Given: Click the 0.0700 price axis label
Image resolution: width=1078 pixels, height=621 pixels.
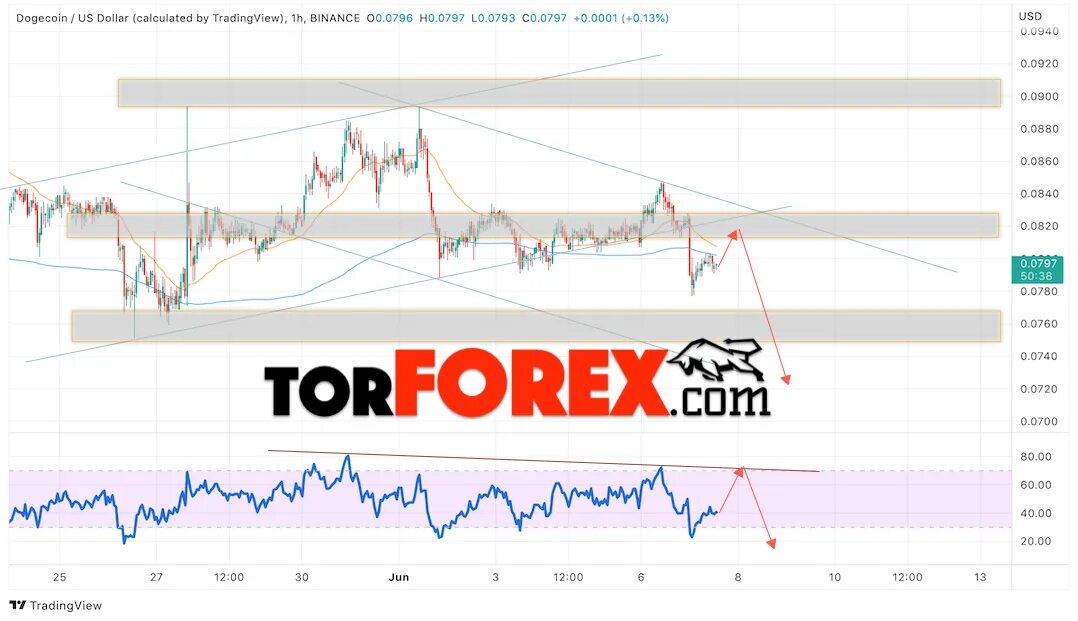Looking at the screenshot, I should coord(1039,422).
